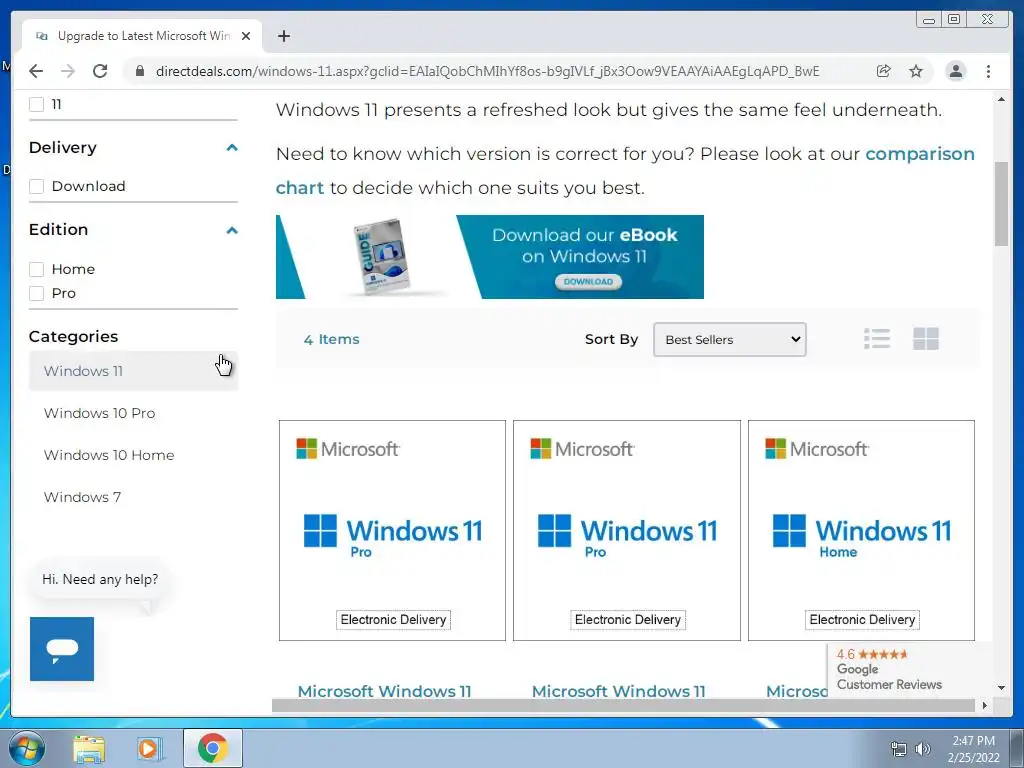Click the browser forward arrow
Viewport: 1024px width, 768px height.
point(68,71)
